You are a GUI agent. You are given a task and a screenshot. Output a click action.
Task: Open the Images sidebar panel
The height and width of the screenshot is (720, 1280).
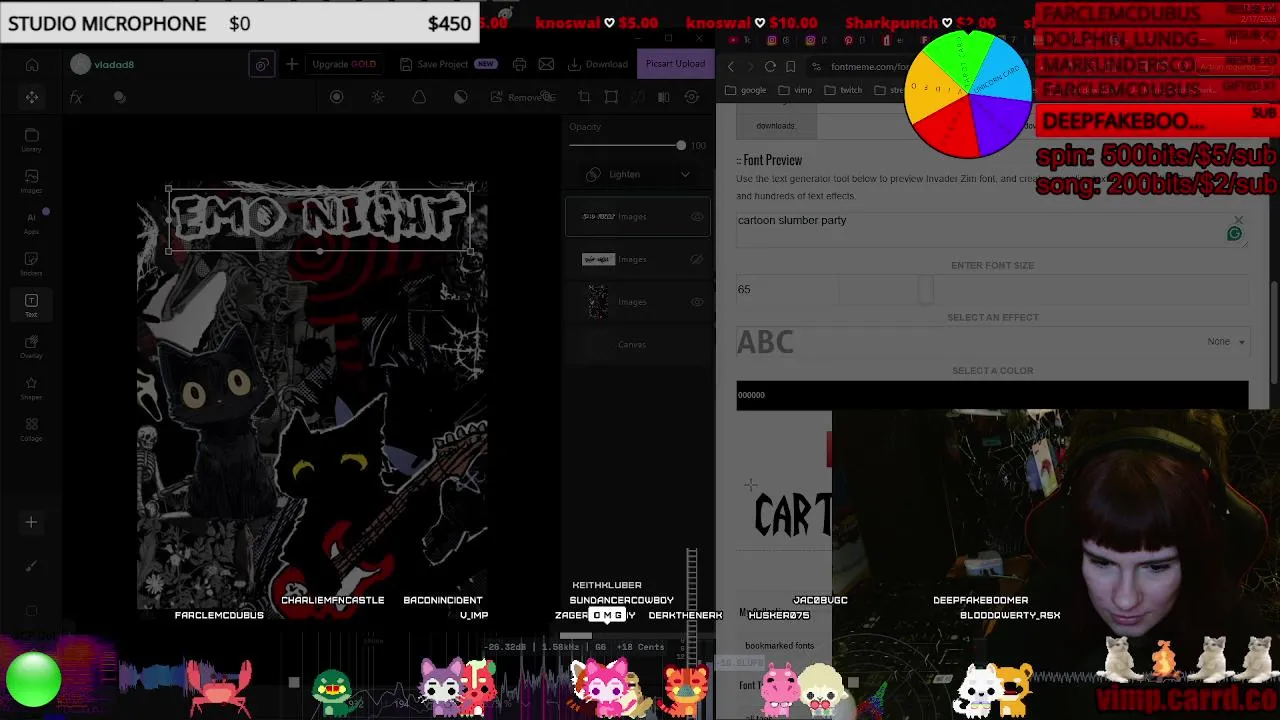click(x=31, y=181)
